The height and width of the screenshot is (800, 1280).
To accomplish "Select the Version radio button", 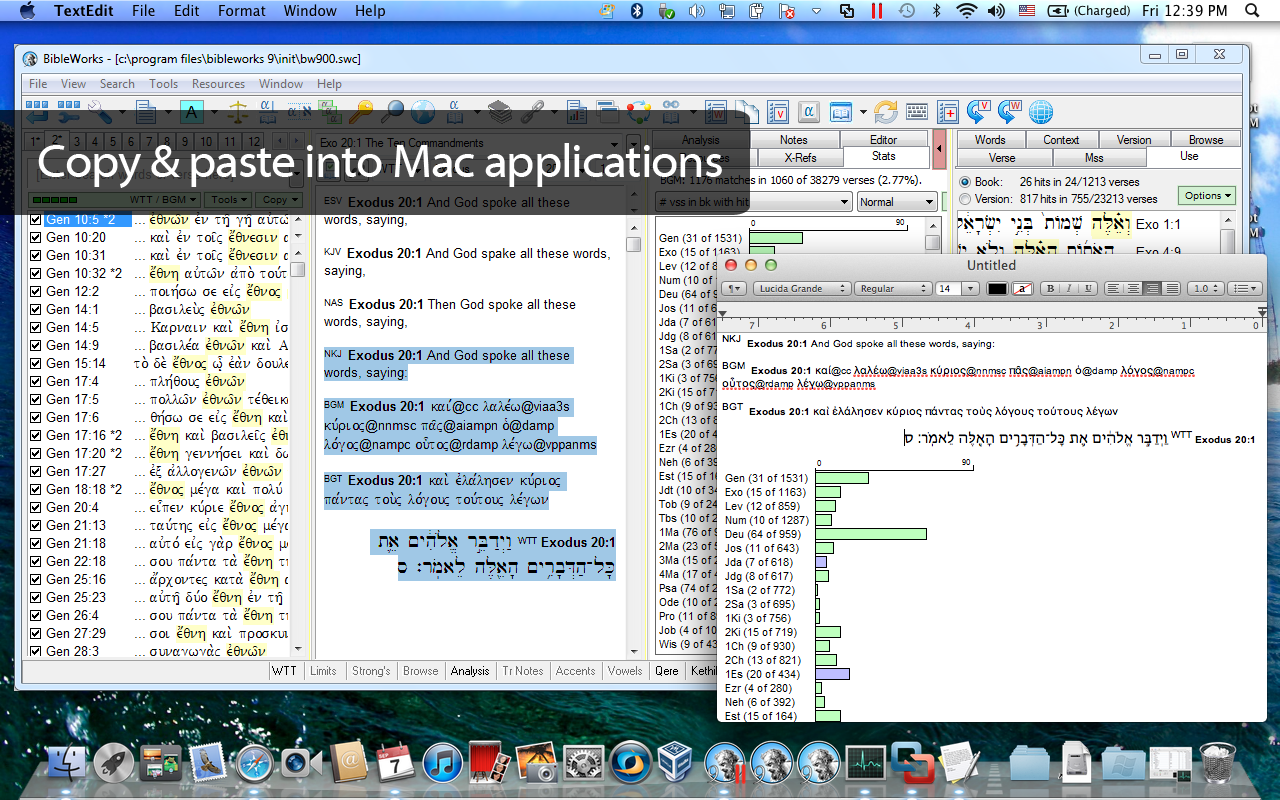I will [x=964, y=199].
